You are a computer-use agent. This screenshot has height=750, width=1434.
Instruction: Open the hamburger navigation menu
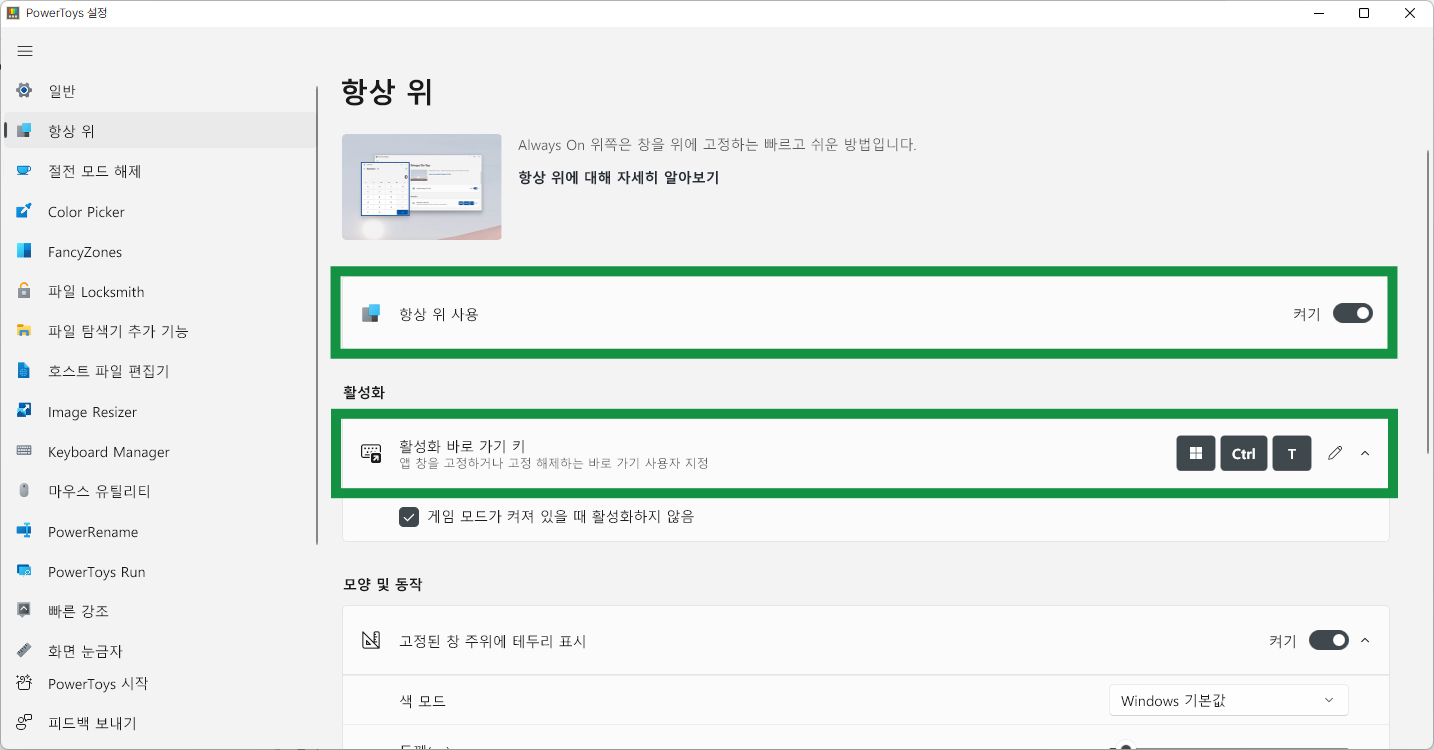point(25,51)
